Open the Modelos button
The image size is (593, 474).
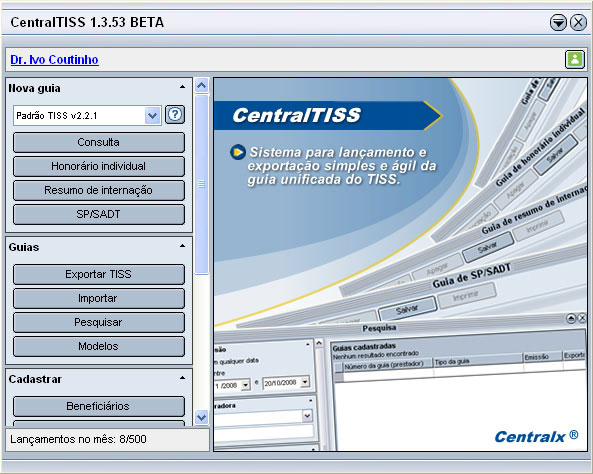pyautogui.click(x=99, y=347)
